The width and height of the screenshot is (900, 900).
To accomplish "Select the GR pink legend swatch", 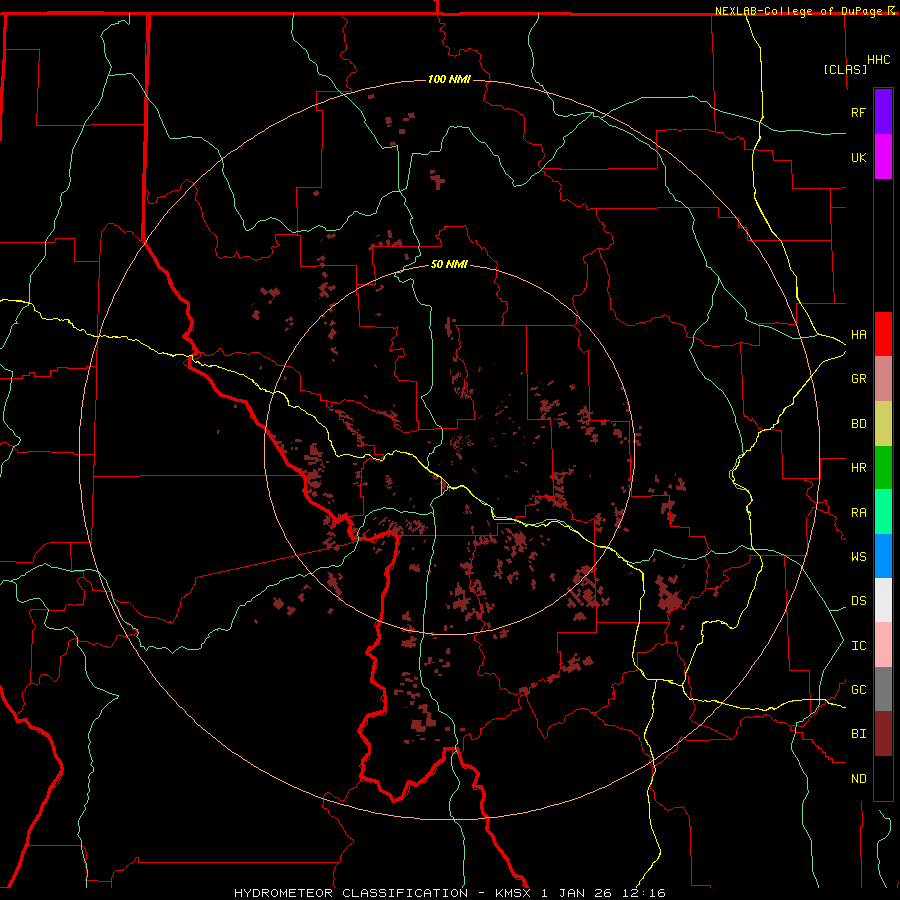I will (883, 379).
